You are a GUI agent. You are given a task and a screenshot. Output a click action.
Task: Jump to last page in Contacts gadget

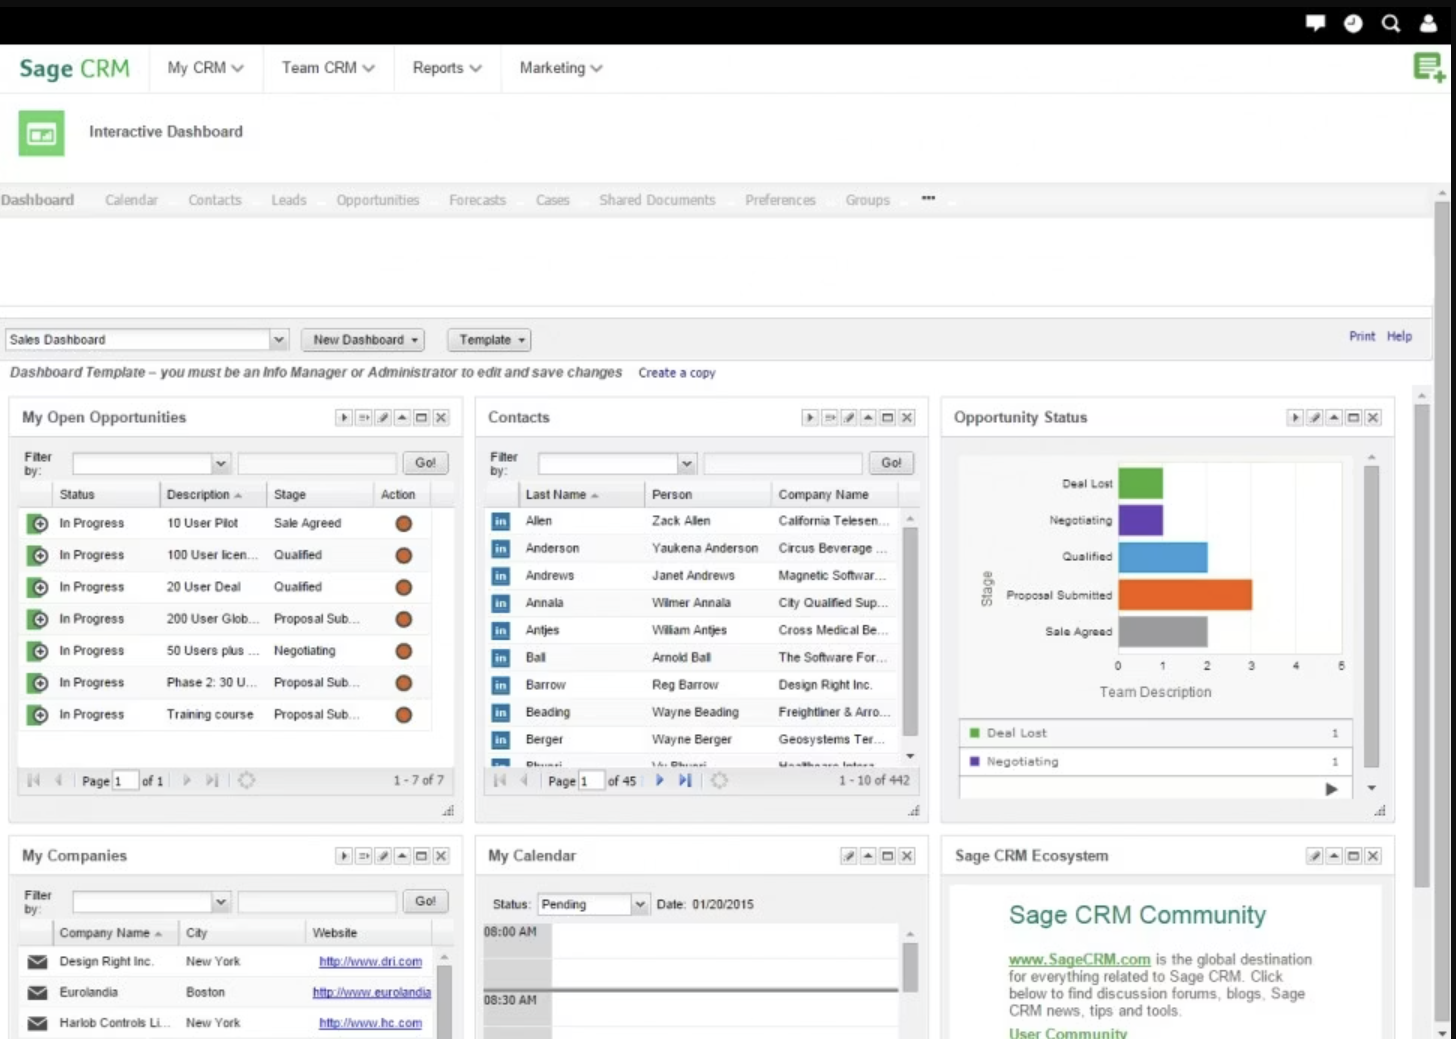pyautogui.click(x=685, y=781)
